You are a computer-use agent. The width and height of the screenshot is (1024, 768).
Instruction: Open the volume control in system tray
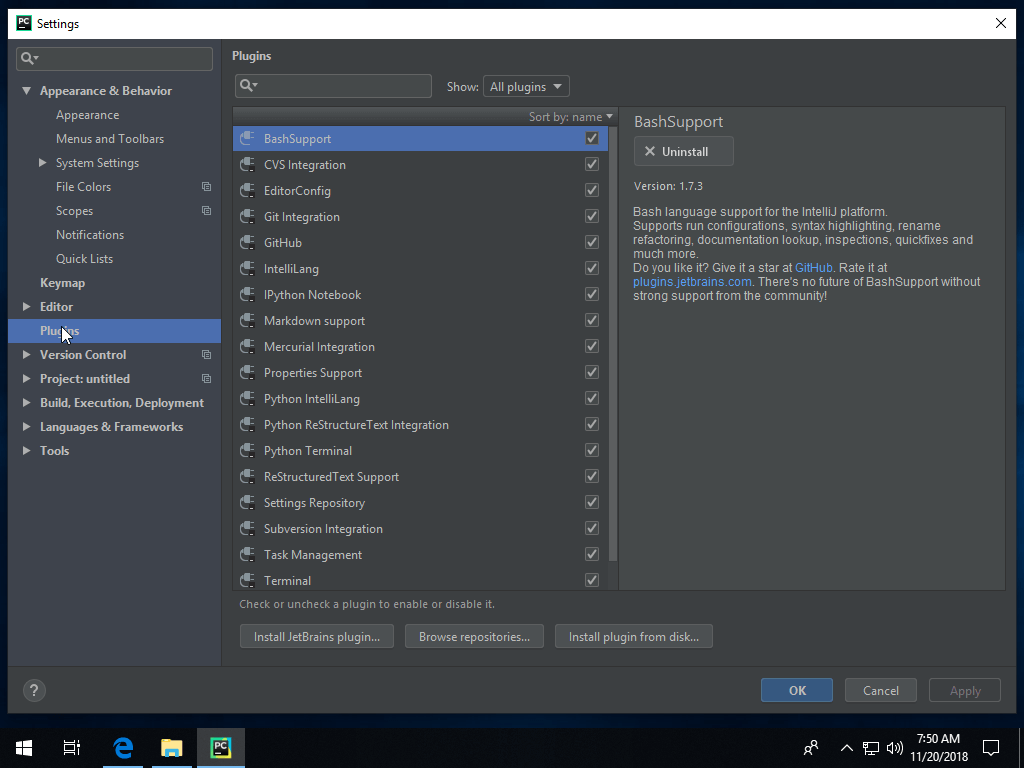[895, 748]
